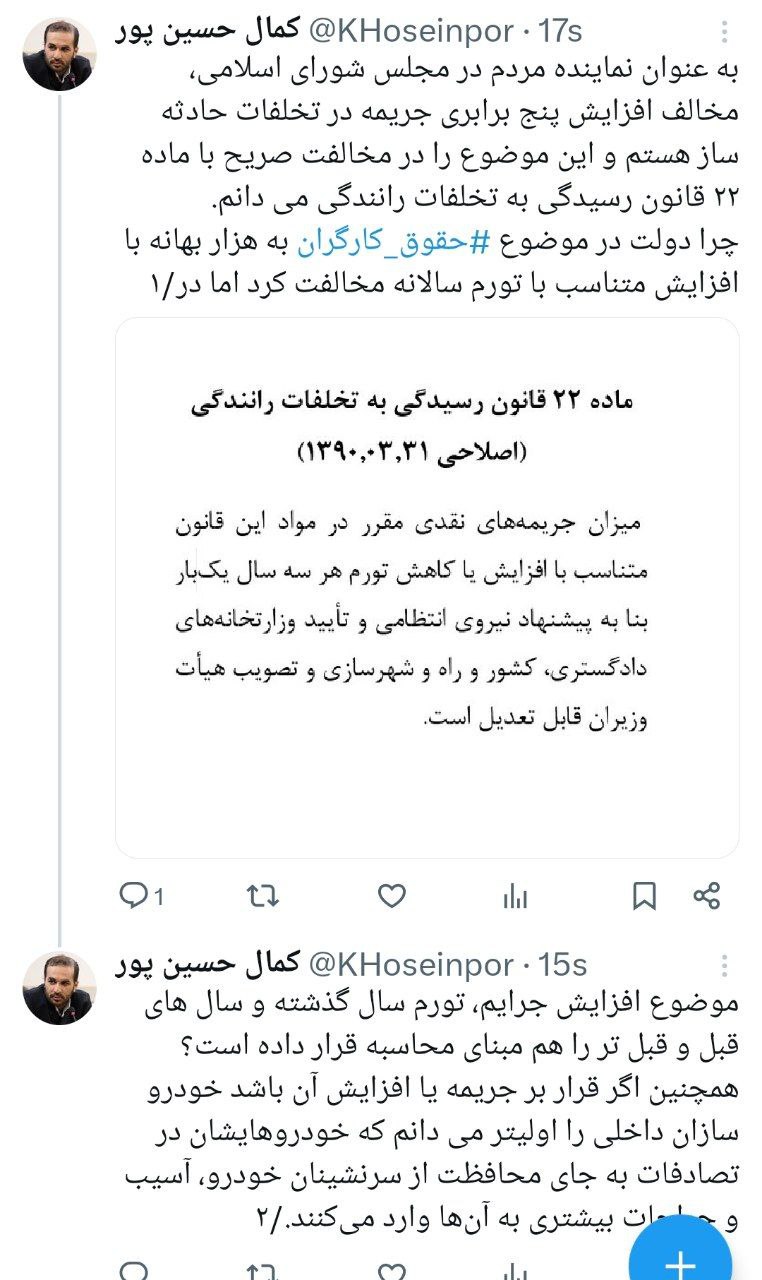Like the first tweet with the heart
Viewport: 762px width, 1280px height.
(x=392, y=895)
